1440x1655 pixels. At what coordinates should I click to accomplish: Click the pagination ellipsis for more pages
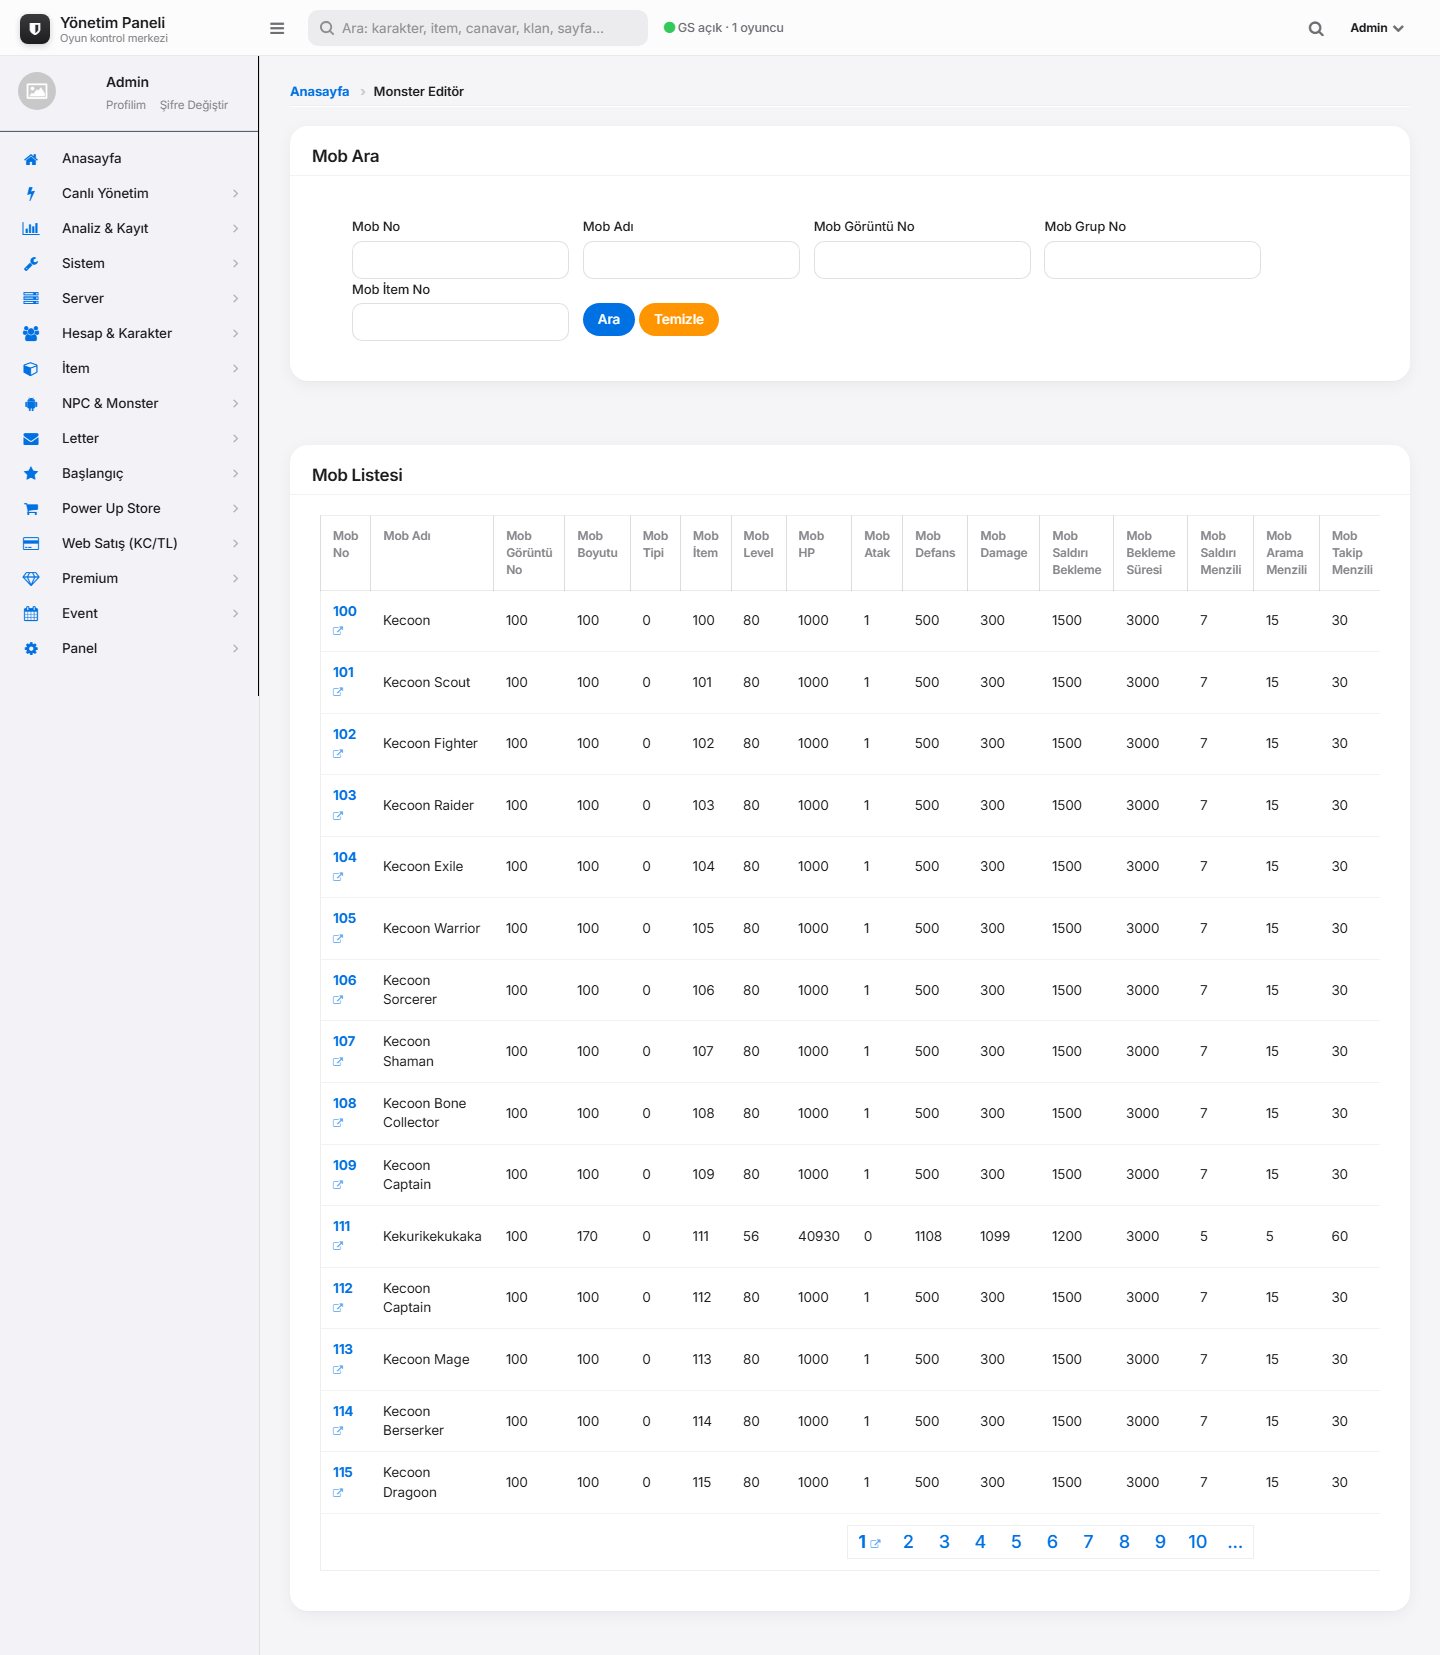tap(1235, 1542)
